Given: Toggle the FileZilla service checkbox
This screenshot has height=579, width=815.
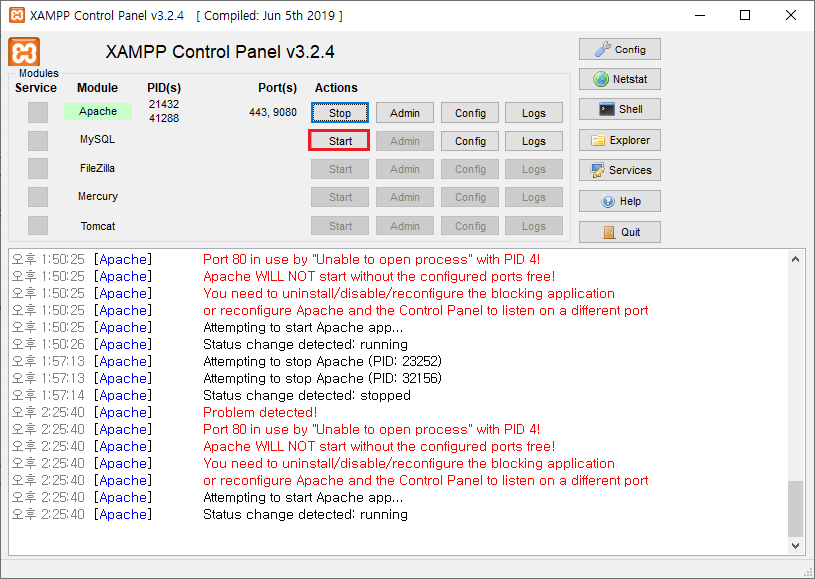Looking at the screenshot, I should tap(38, 168).
